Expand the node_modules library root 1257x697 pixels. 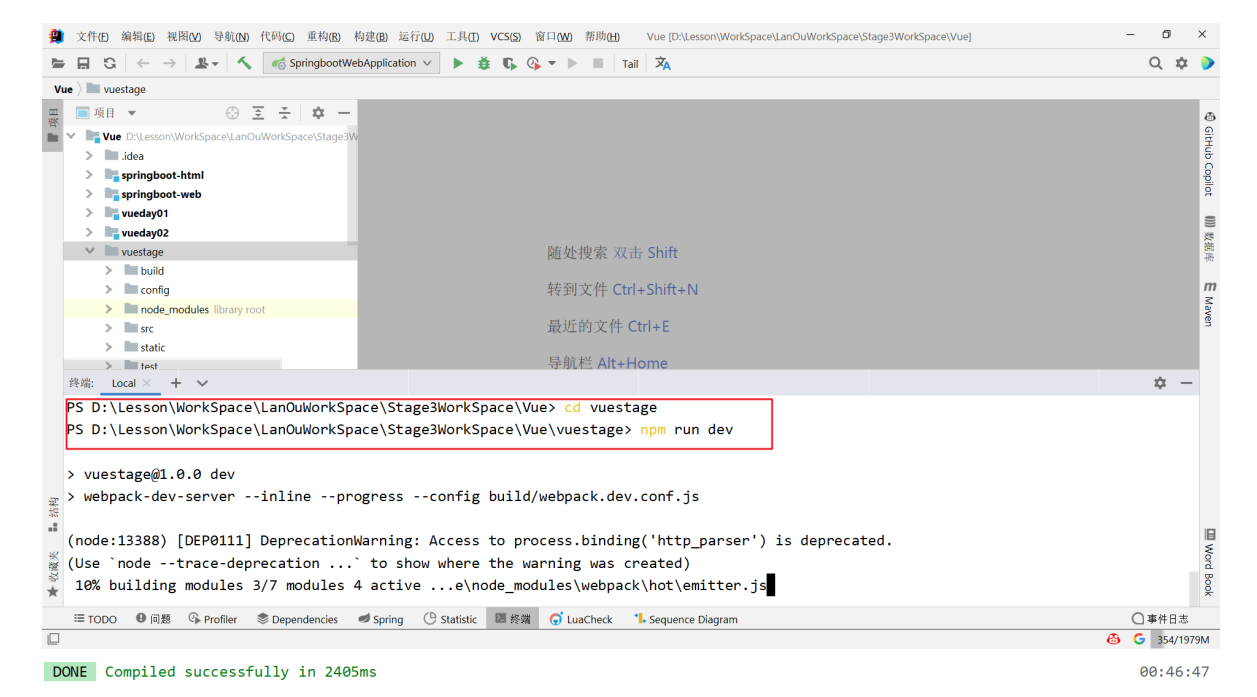pos(109,309)
